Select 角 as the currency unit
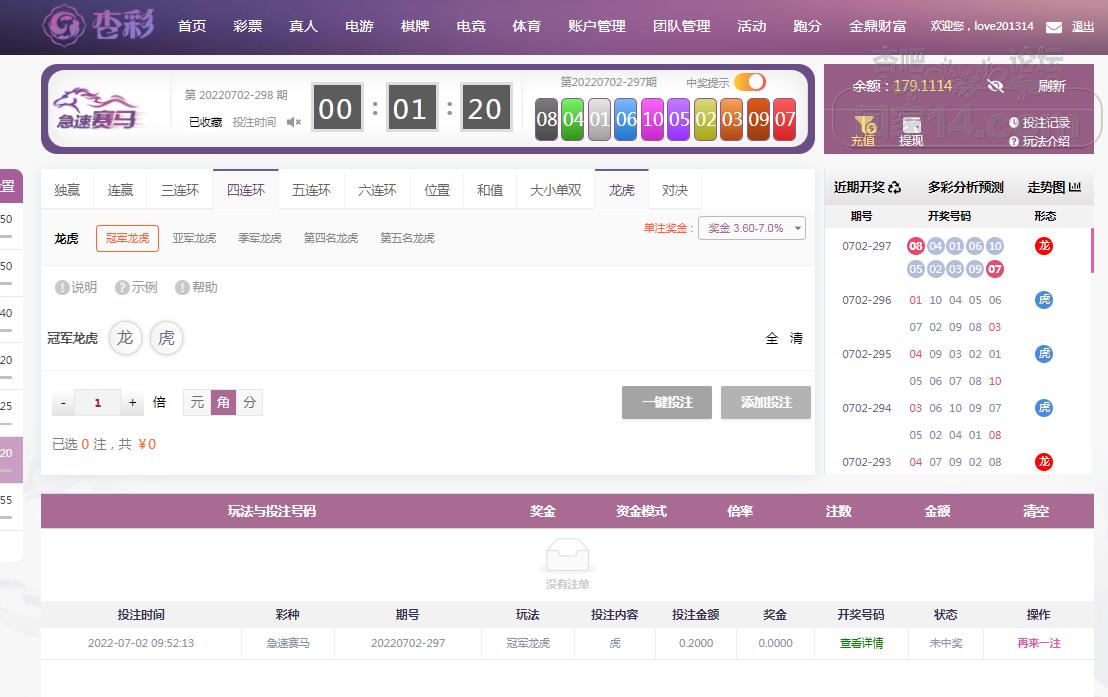 coord(223,402)
